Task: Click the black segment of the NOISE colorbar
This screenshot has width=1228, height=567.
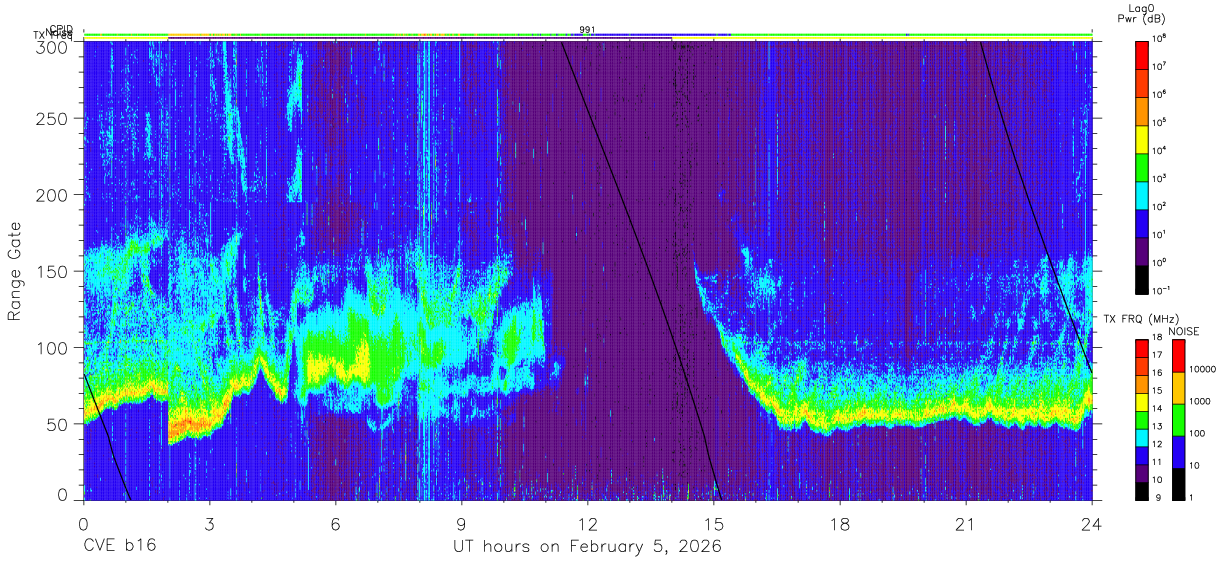Action: pos(1178,482)
